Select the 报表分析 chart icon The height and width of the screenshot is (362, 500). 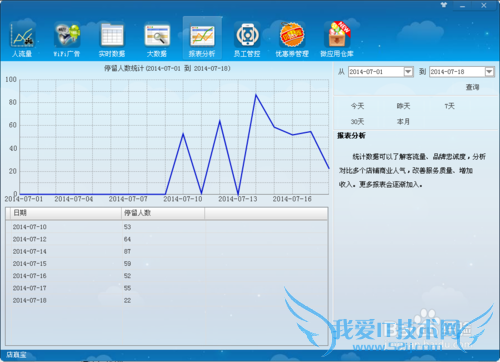pyautogui.click(x=202, y=38)
